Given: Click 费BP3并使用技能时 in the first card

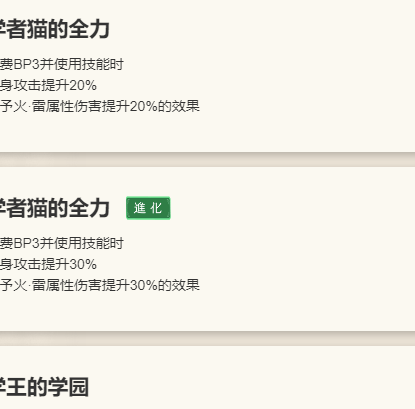Looking at the screenshot, I should (62, 64).
